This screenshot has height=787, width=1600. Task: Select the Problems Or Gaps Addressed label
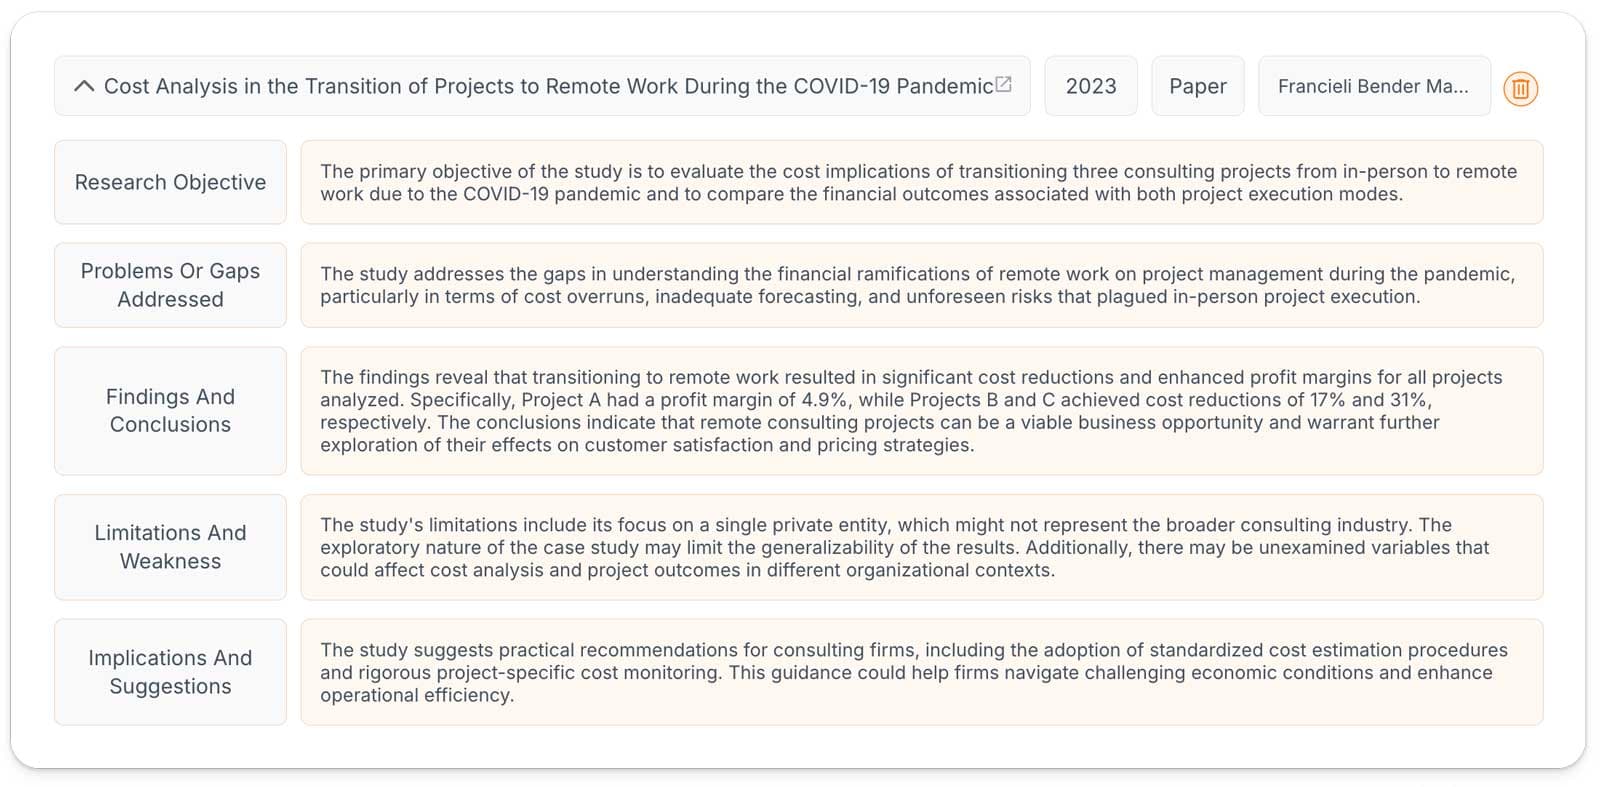coord(170,285)
